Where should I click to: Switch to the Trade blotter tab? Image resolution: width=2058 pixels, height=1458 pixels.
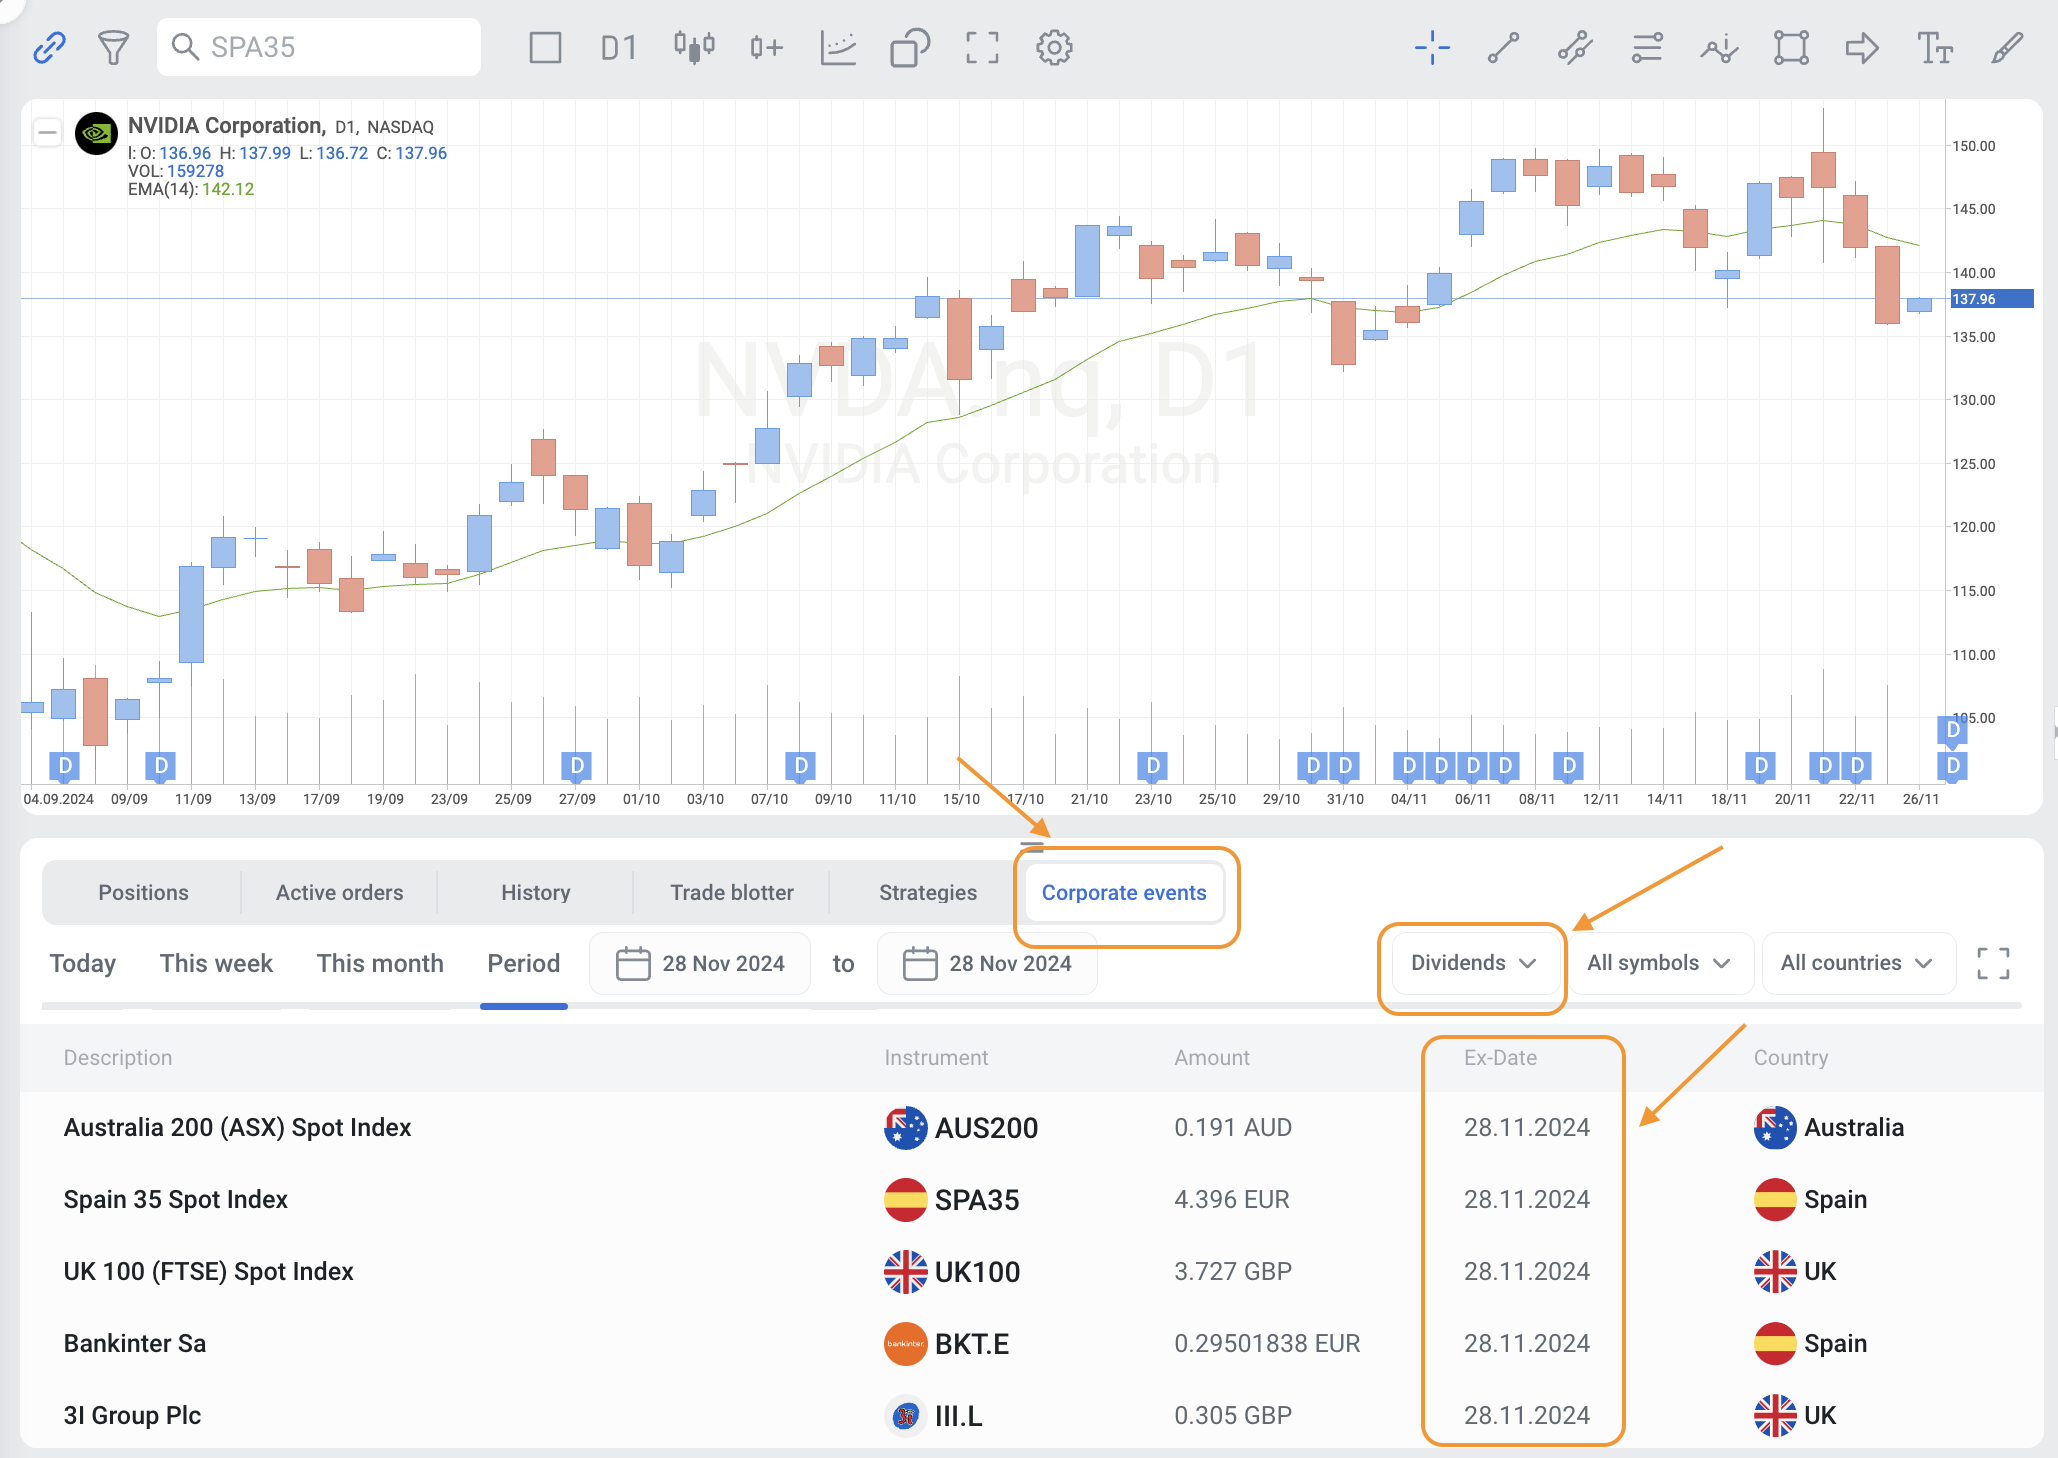point(731,892)
